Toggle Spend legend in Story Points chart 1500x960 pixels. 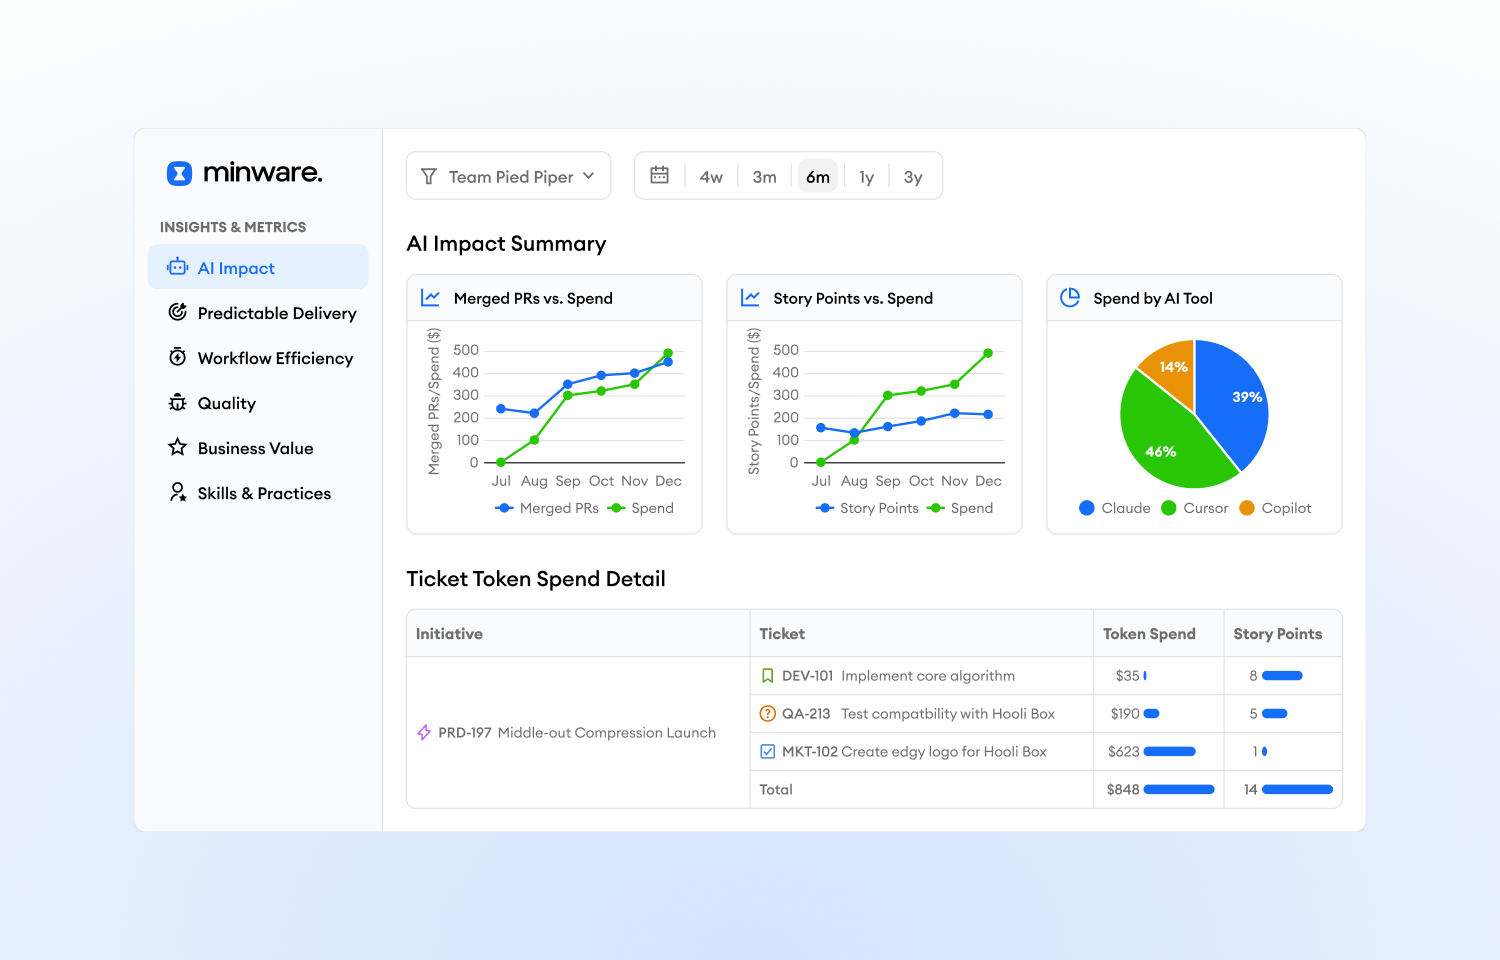tap(961, 508)
